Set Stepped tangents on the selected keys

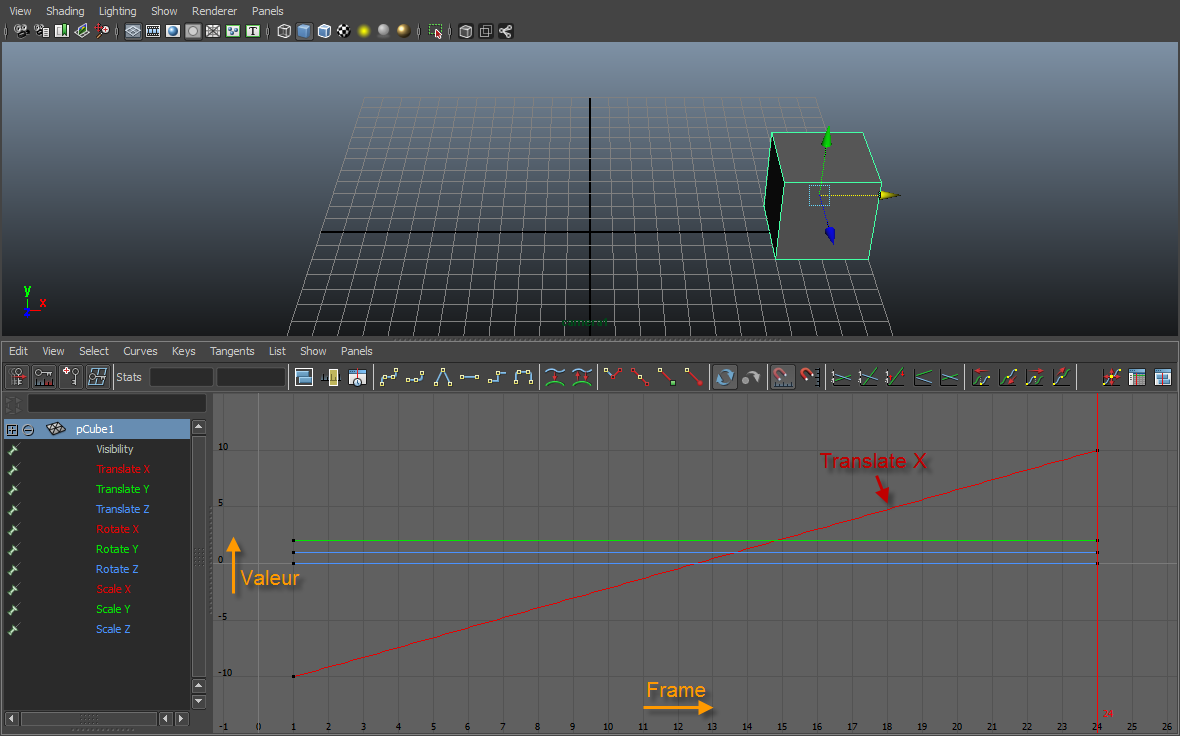coord(497,377)
